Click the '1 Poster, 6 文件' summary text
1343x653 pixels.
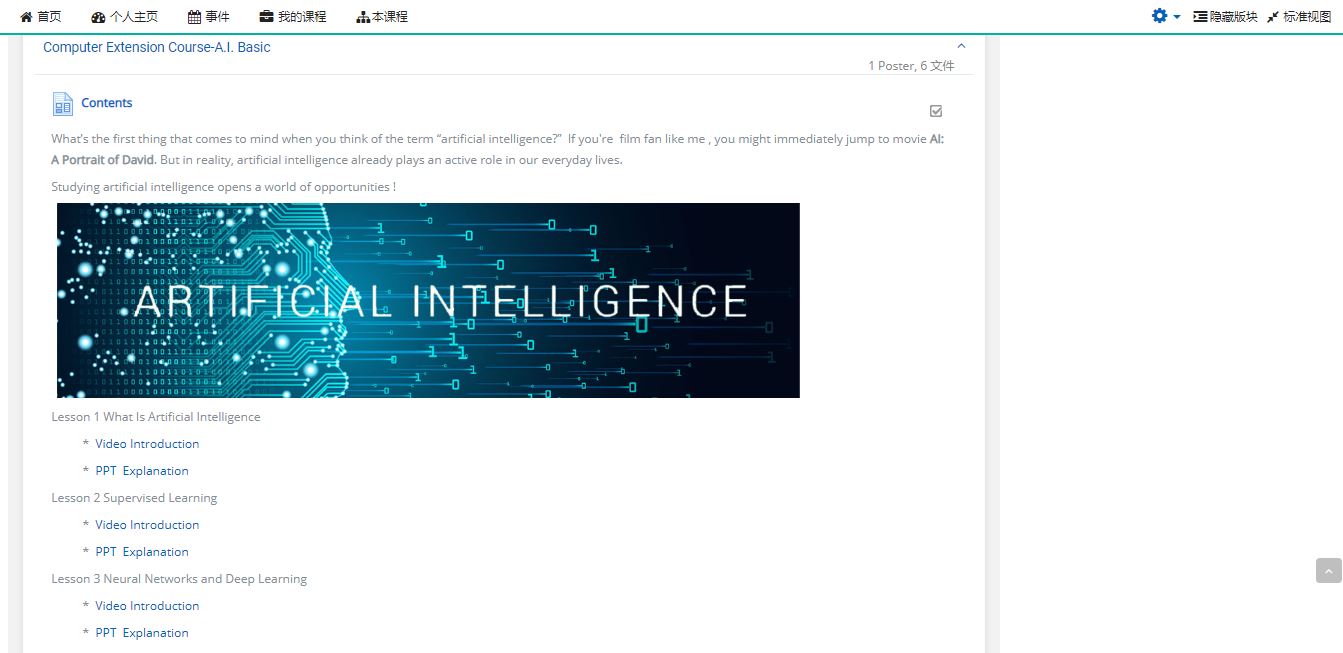911,66
